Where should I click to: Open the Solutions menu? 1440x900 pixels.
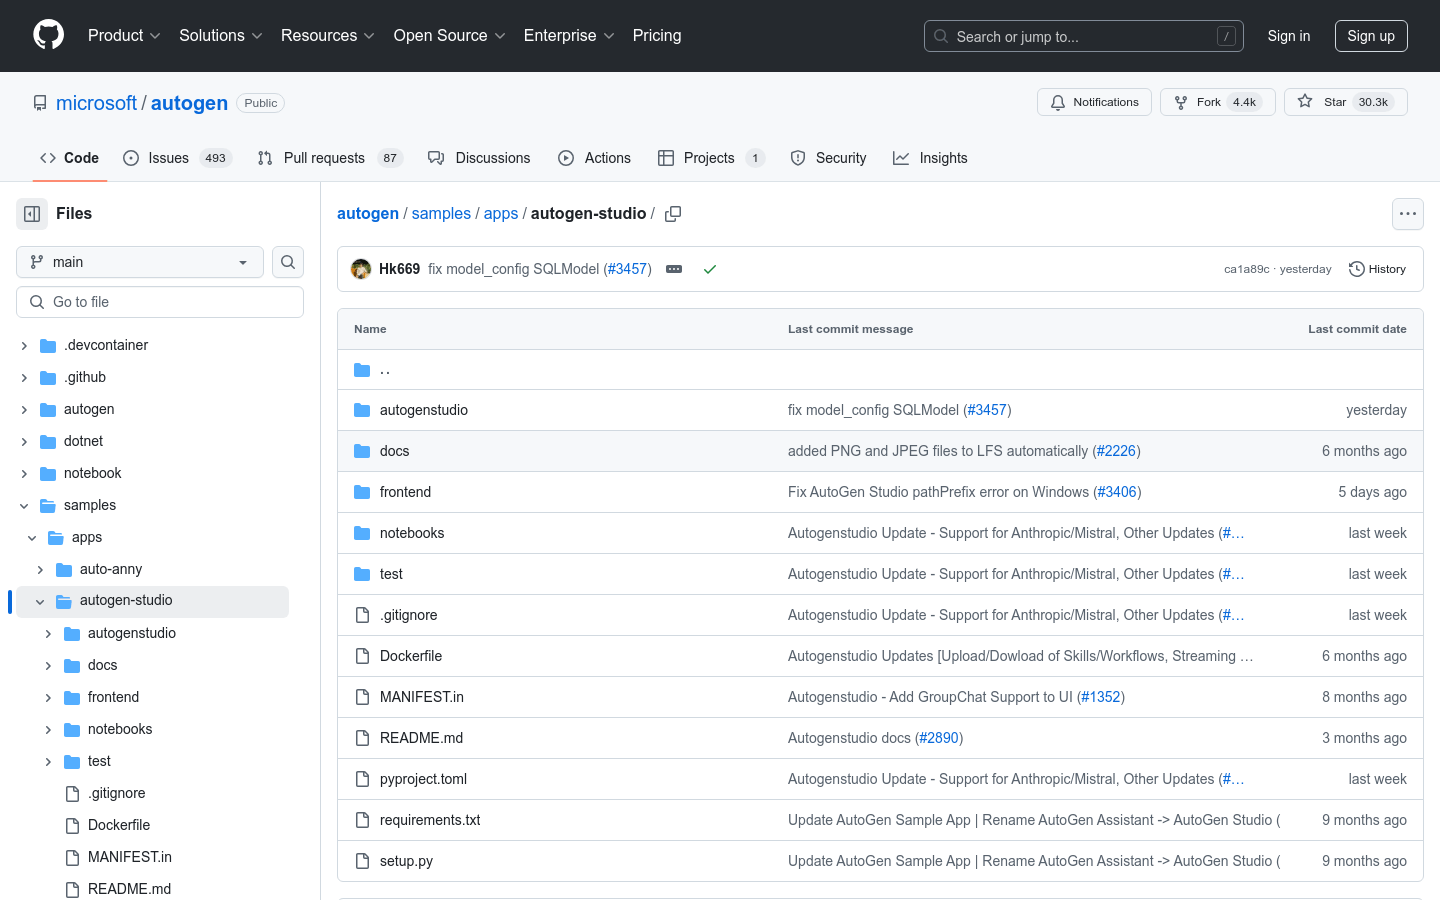tap(221, 35)
